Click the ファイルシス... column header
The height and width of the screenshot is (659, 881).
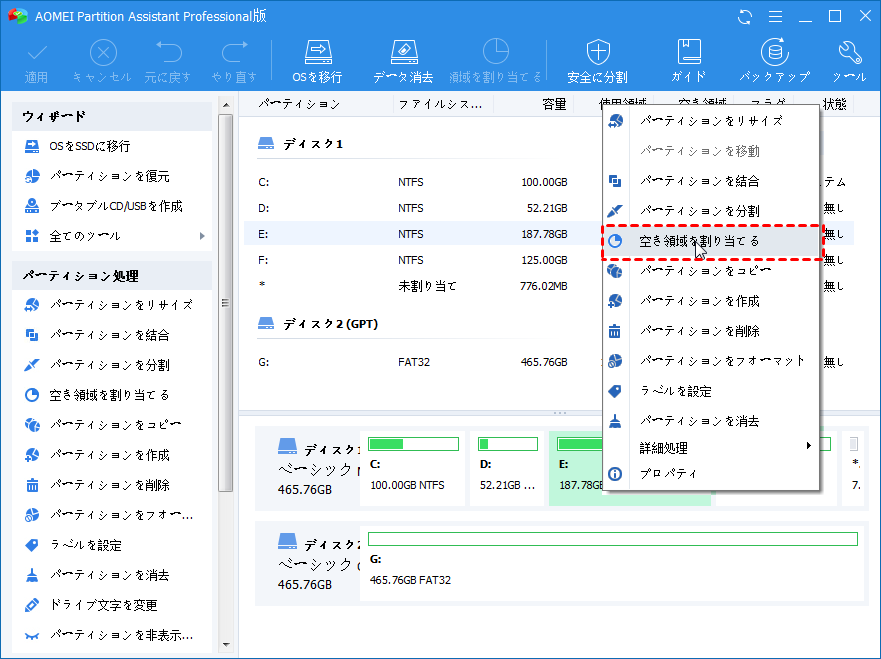[440, 104]
